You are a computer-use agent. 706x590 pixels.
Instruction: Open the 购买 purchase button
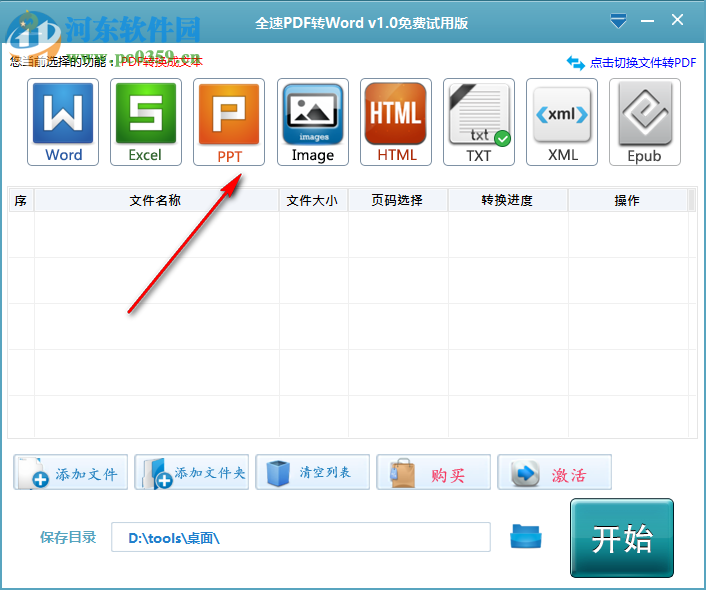(434, 472)
